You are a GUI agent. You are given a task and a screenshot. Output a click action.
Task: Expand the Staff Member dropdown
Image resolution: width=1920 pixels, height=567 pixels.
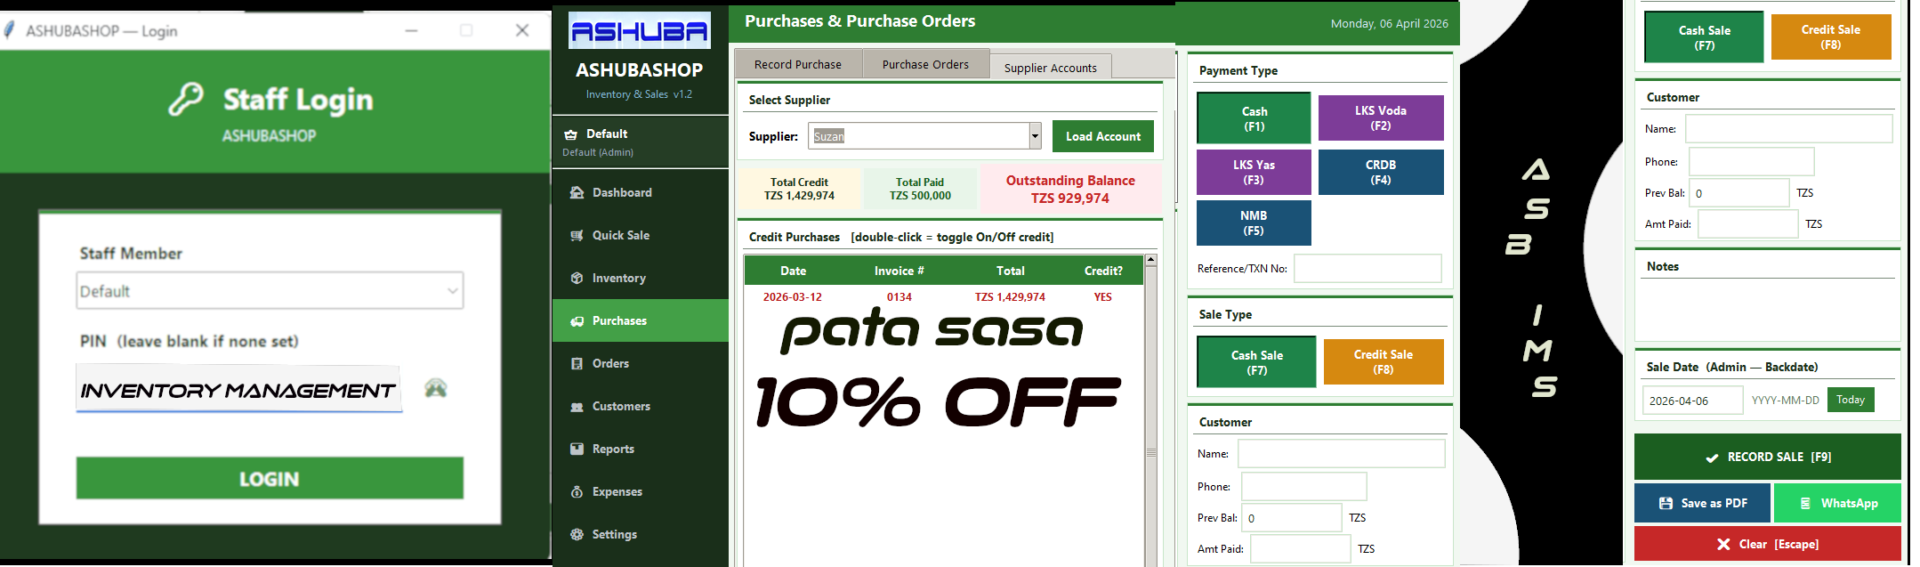[x=452, y=291]
